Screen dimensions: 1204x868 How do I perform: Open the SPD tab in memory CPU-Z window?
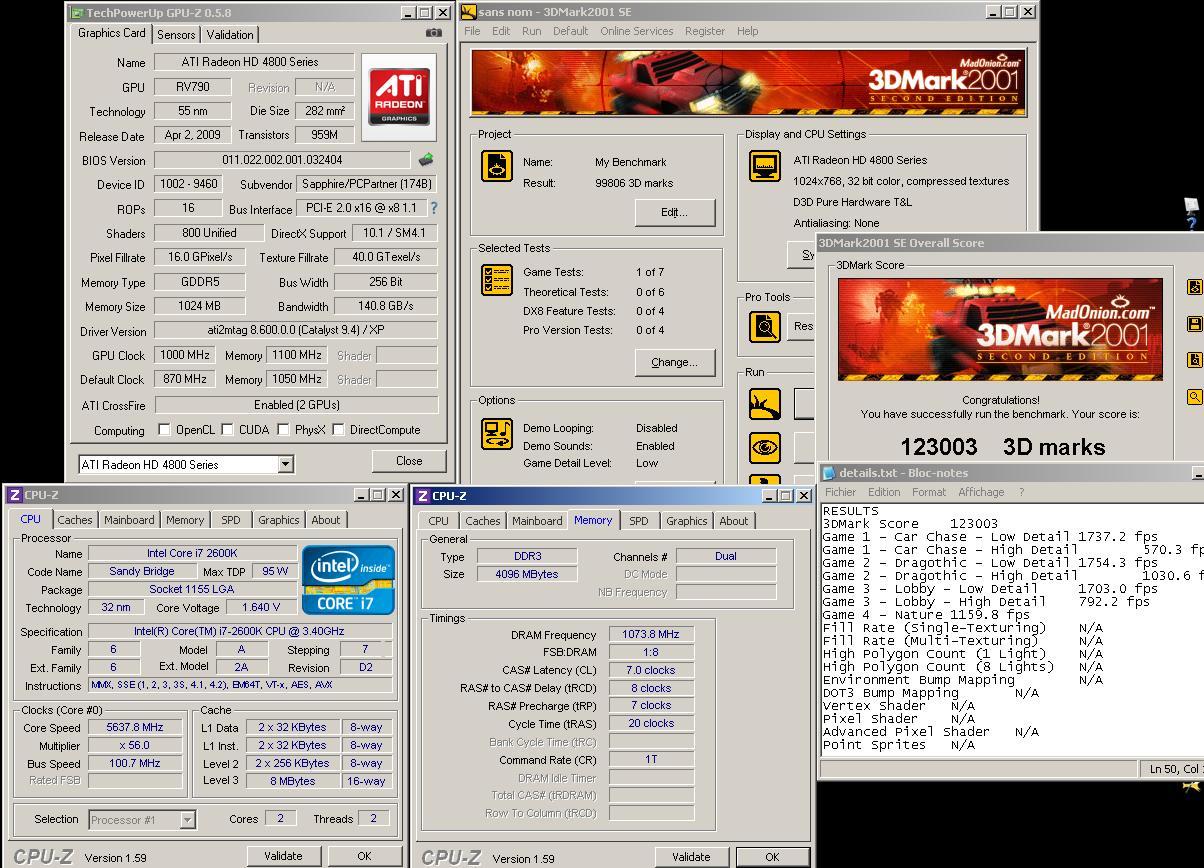point(638,521)
